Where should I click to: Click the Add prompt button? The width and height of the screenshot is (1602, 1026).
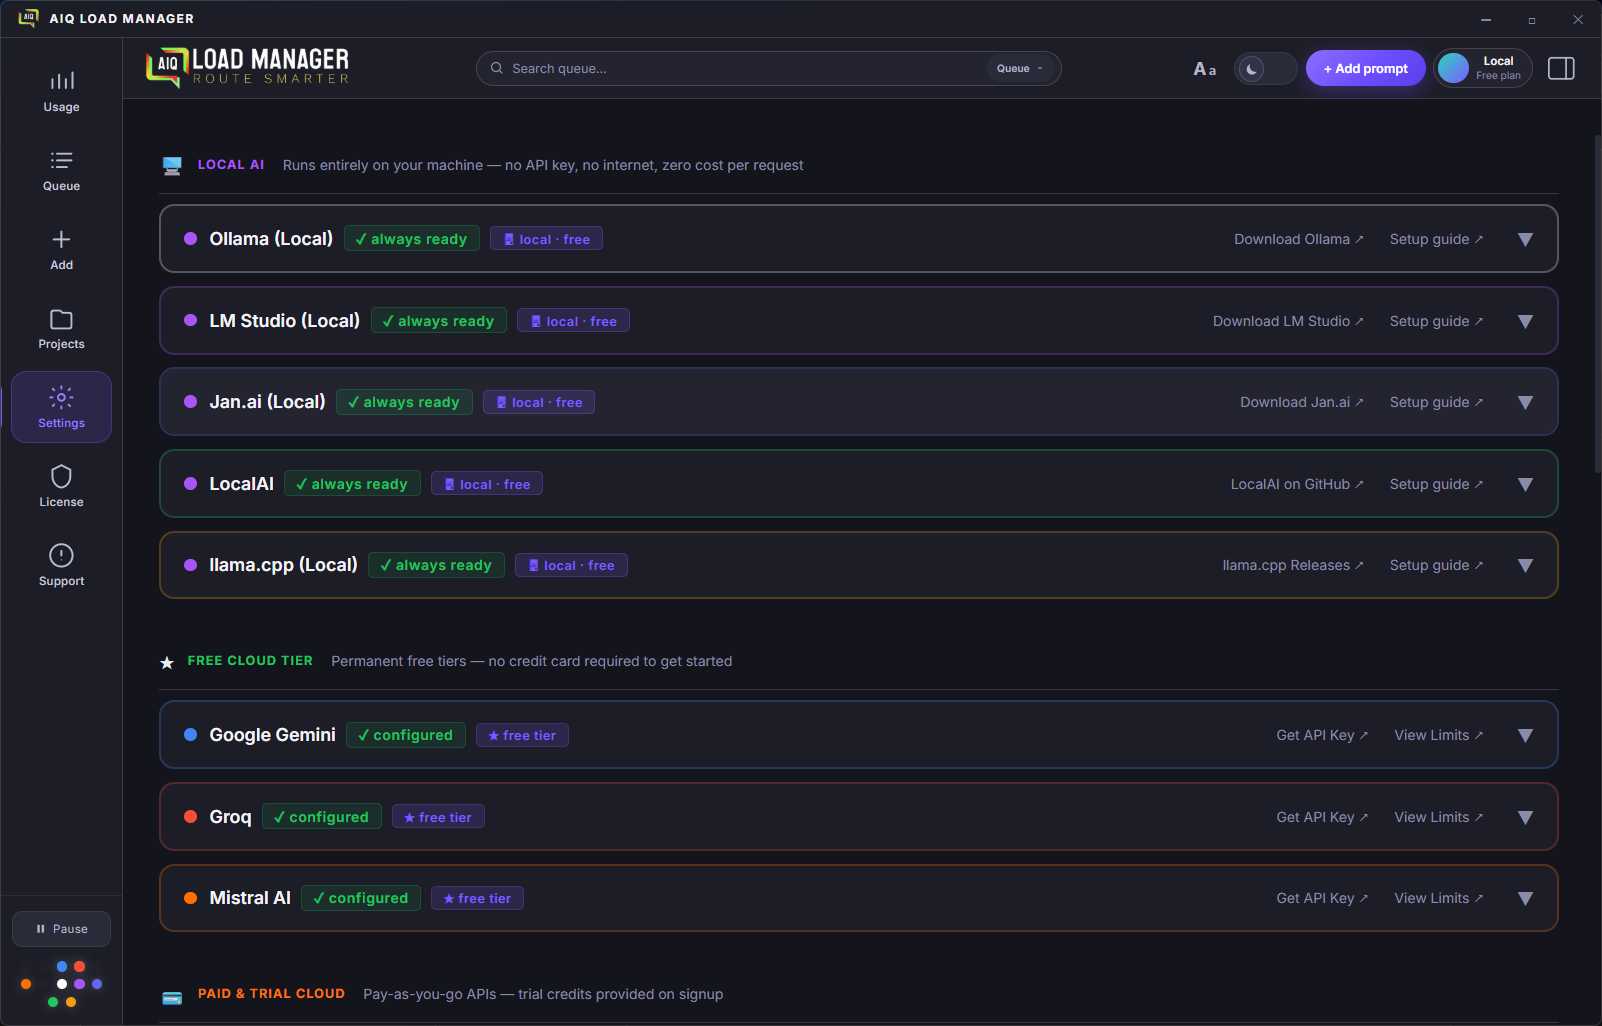tap(1365, 68)
